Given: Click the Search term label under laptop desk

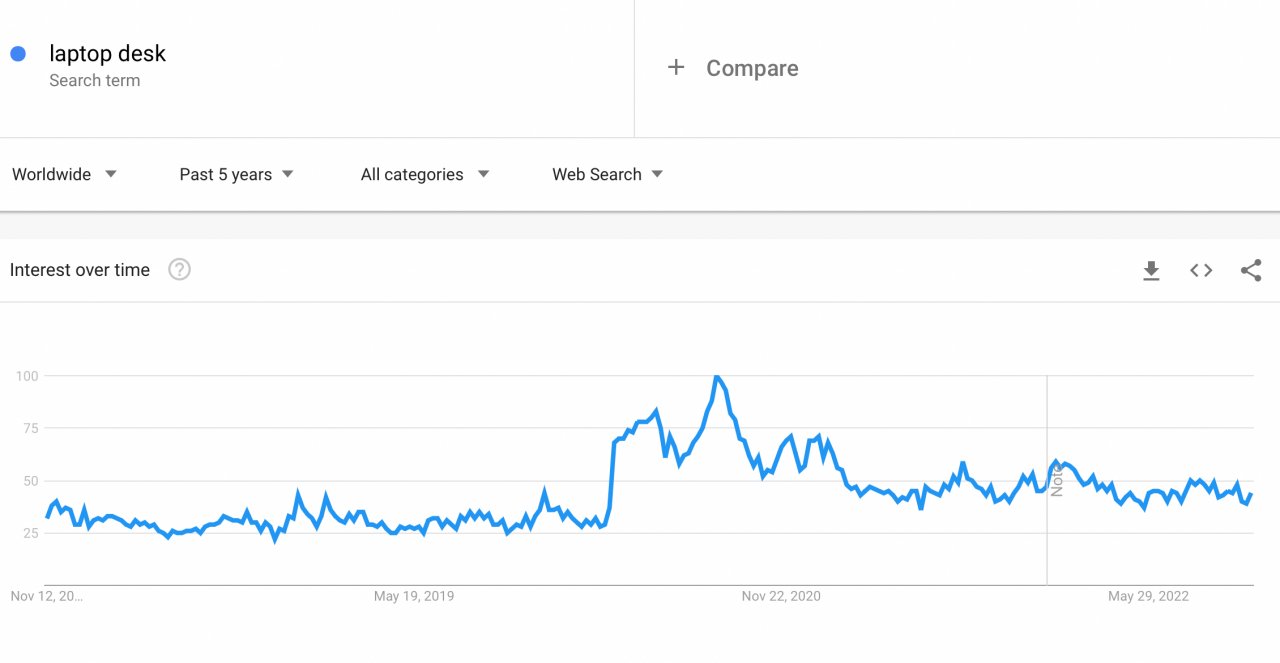Looking at the screenshot, I should click(95, 80).
